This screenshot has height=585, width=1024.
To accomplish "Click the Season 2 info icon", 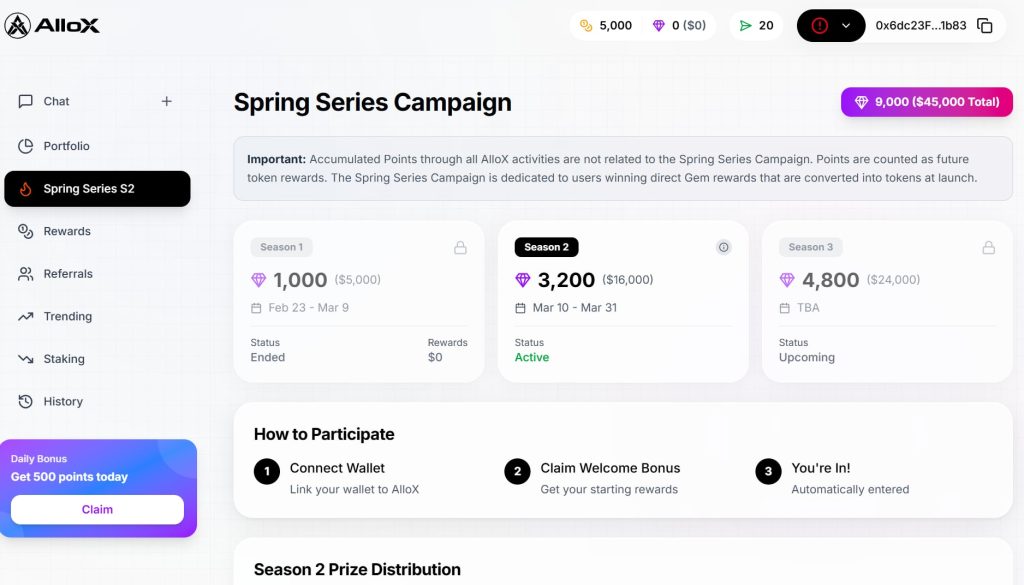I will tap(724, 247).
